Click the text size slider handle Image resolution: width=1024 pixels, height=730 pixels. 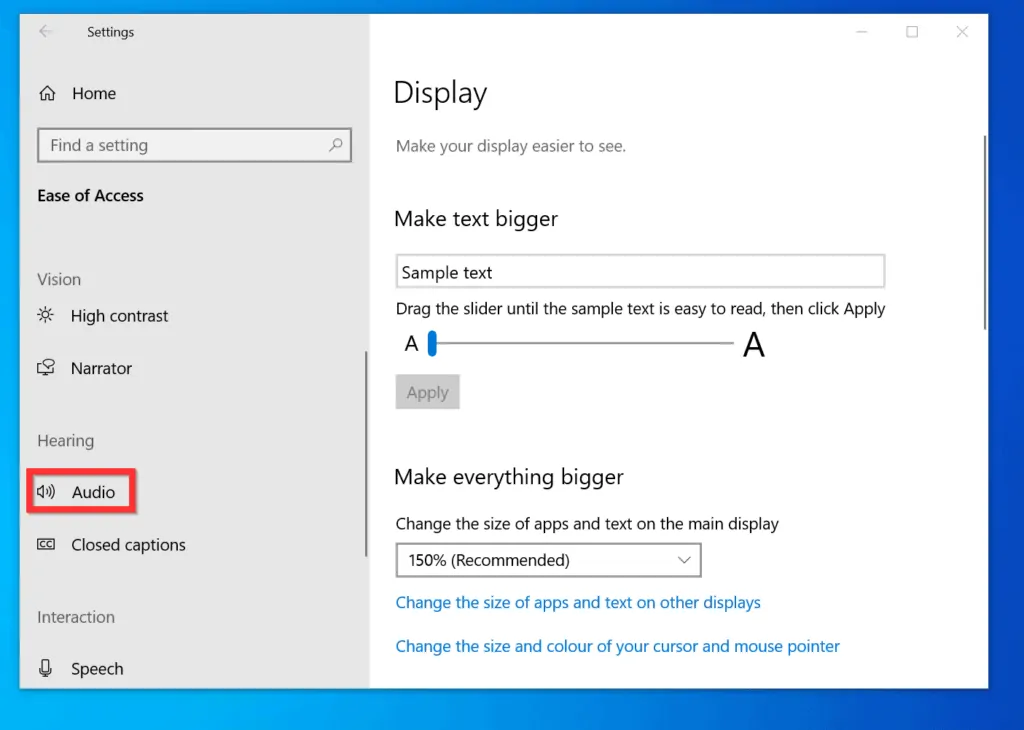(x=433, y=344)
